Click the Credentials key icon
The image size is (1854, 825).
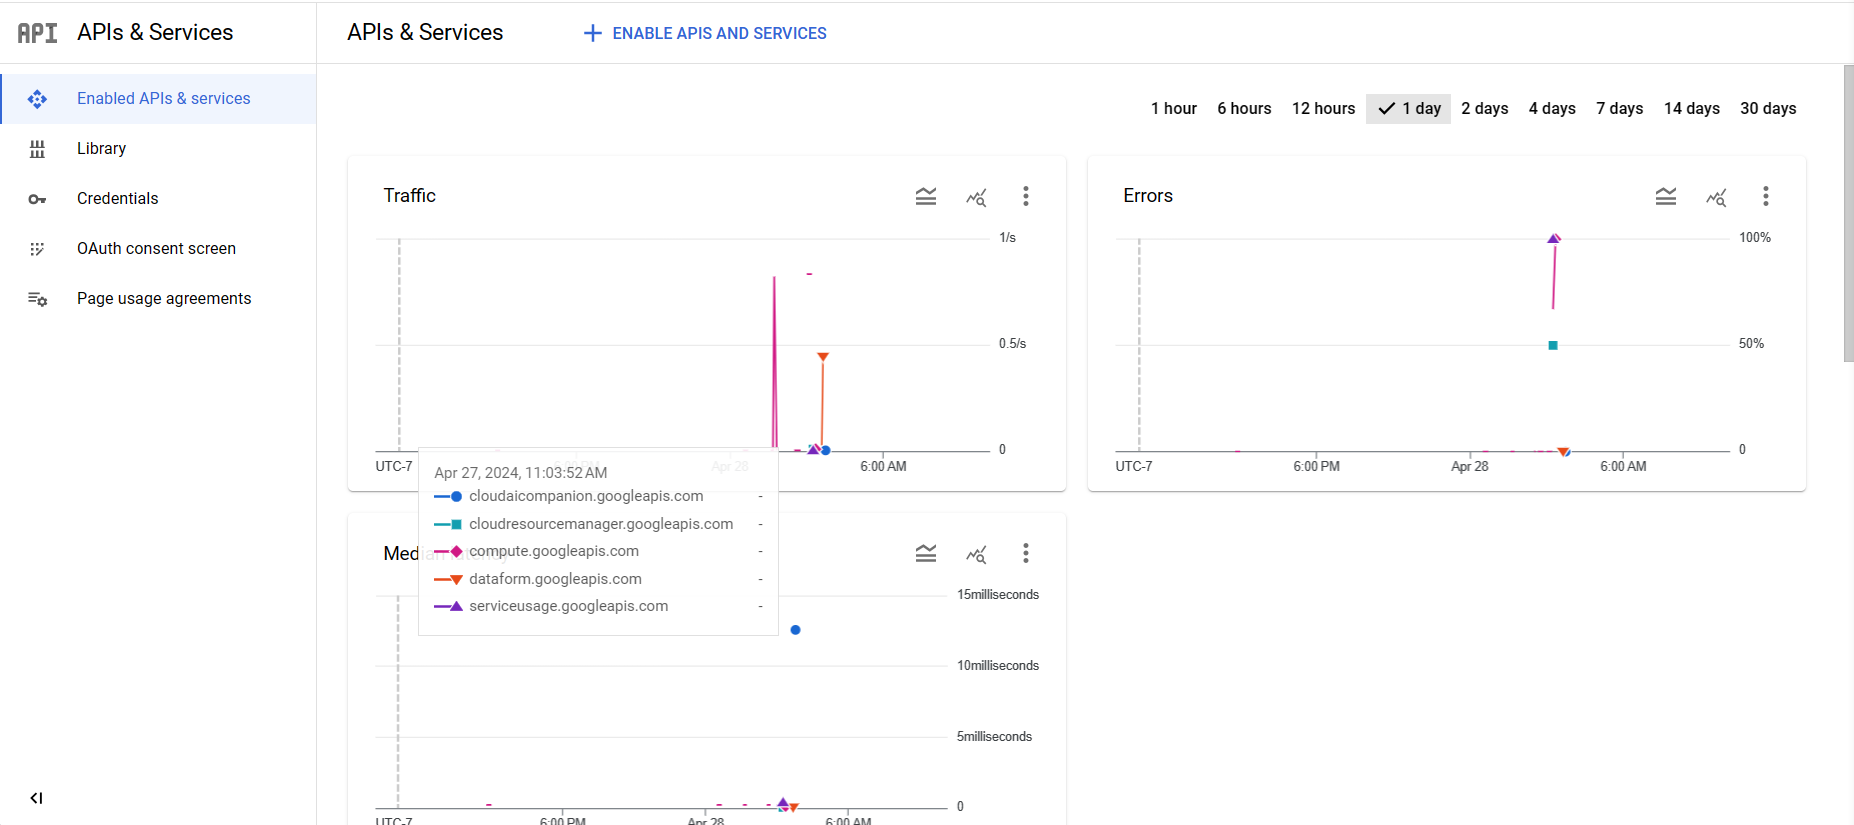click(37, 199)
